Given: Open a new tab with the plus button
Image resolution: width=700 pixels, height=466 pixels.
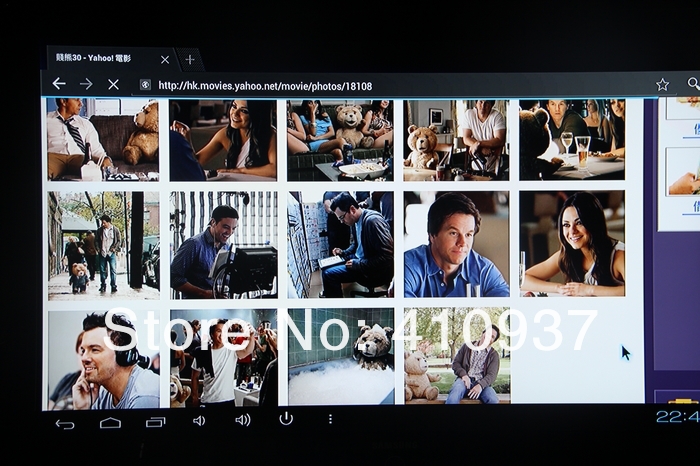Looking at the screenshot, I should [190, 59].
